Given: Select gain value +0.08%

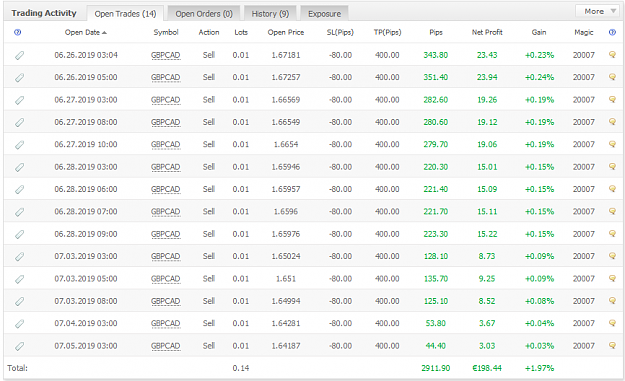Looking at the screenshot, I should pyautogui.click(x=539, y=301).
